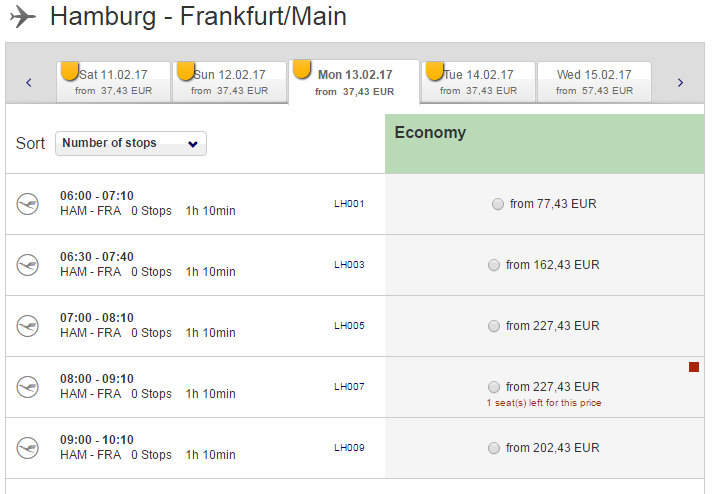Viewport: 723px width, 494px height.
Task: Click the airline icon on the 09:00 flight
Action: [28, 448]
